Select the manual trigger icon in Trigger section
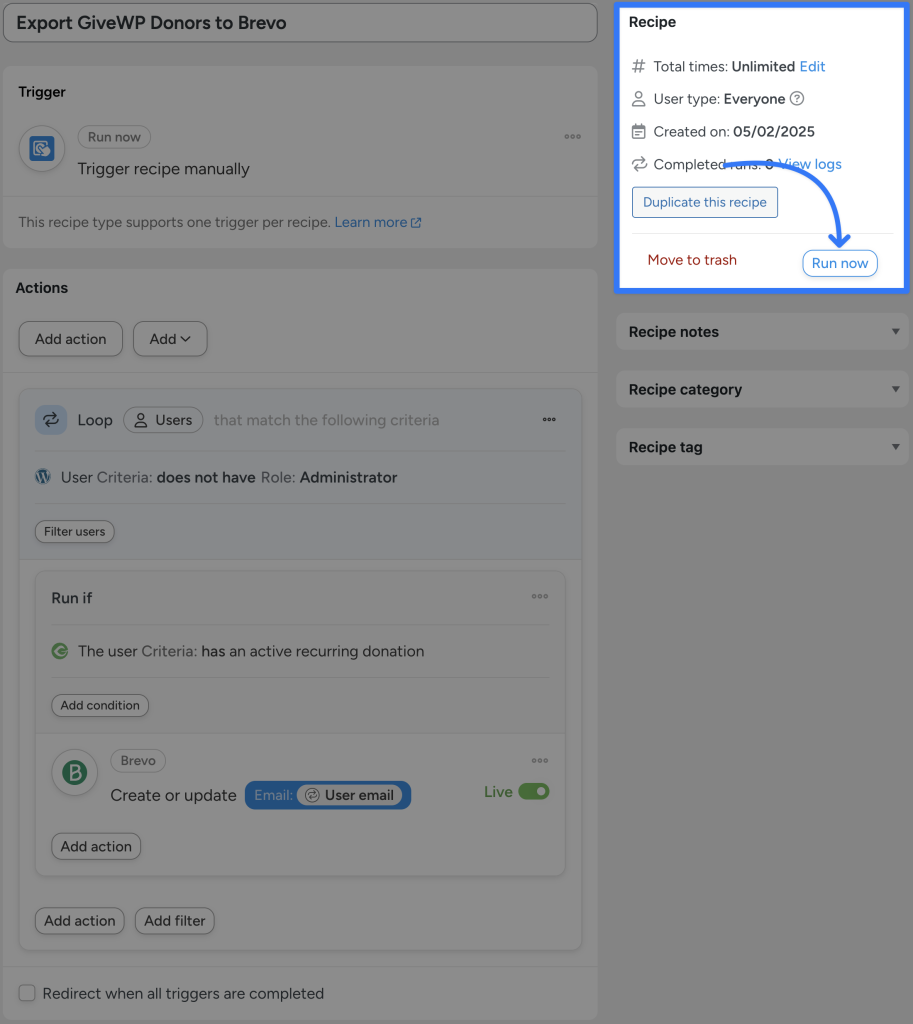This screenshot has height=1024, width=913. (x=40, y=147)
